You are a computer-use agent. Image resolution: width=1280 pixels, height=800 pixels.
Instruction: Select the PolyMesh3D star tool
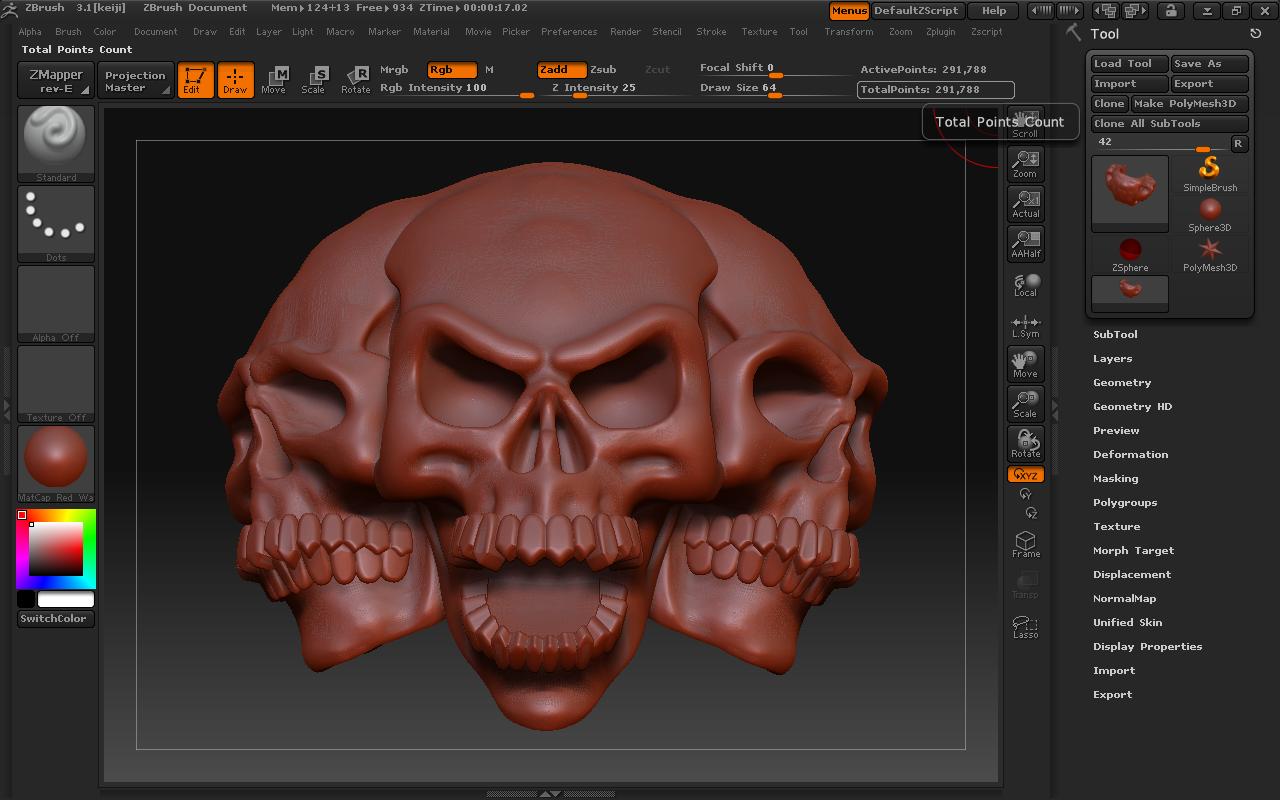pos(1210,254)
